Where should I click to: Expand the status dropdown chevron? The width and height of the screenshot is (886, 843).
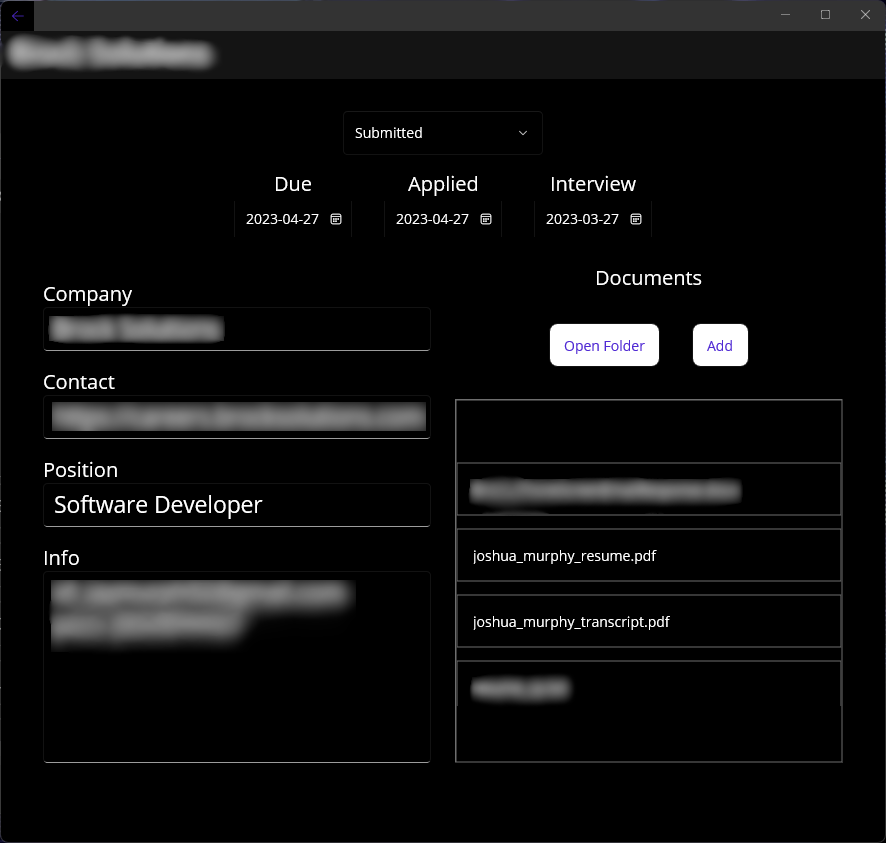click(522, 132)
